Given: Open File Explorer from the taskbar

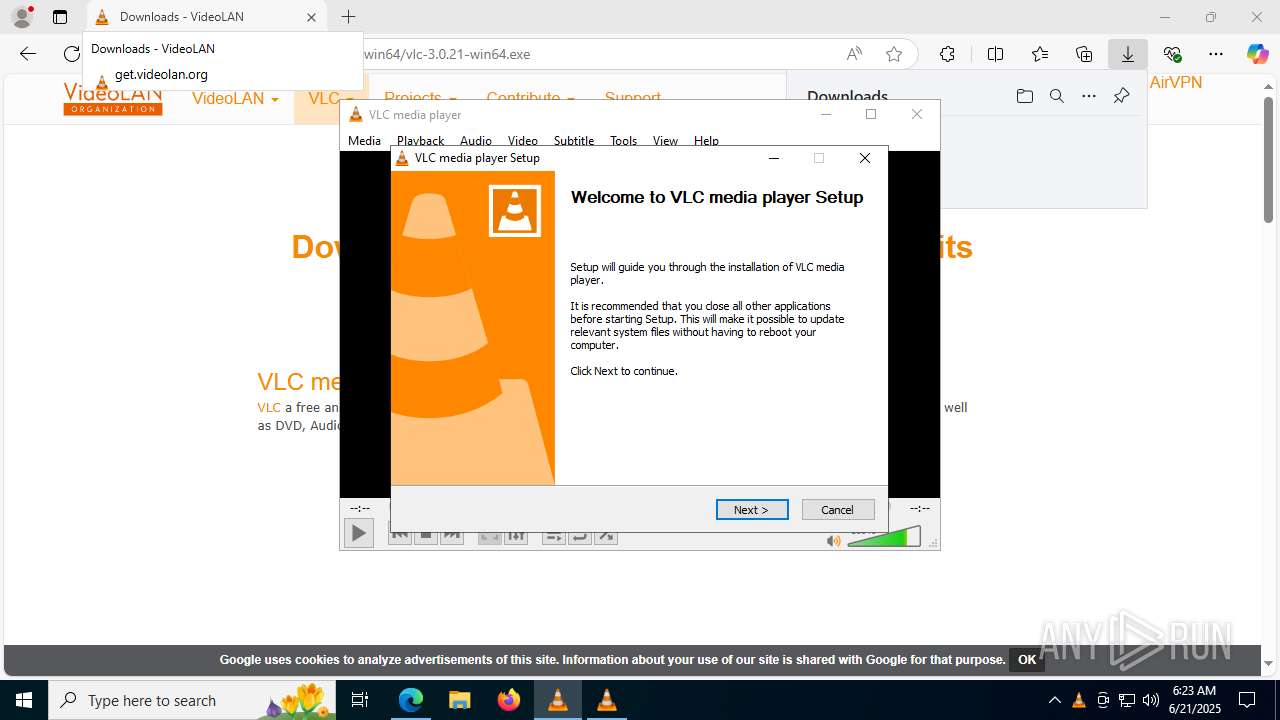Looking at the screenshot, I should click(x=459, y=700).
